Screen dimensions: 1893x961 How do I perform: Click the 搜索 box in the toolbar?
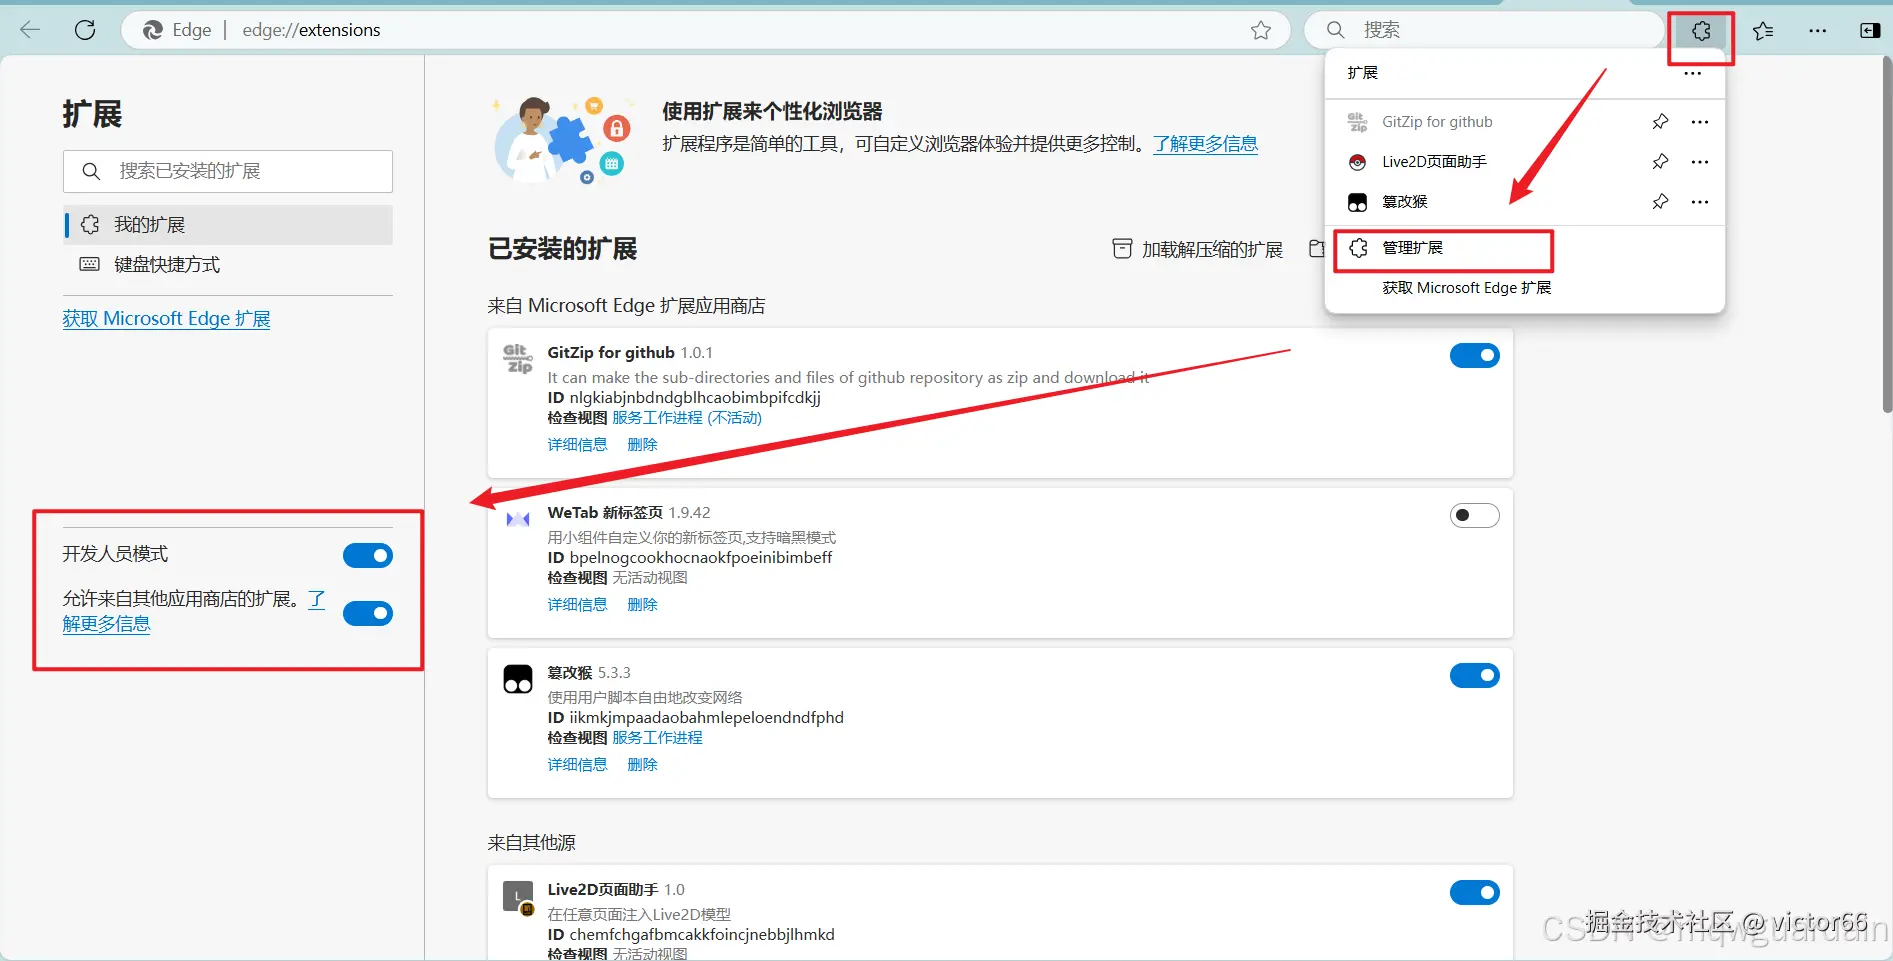1484,30
